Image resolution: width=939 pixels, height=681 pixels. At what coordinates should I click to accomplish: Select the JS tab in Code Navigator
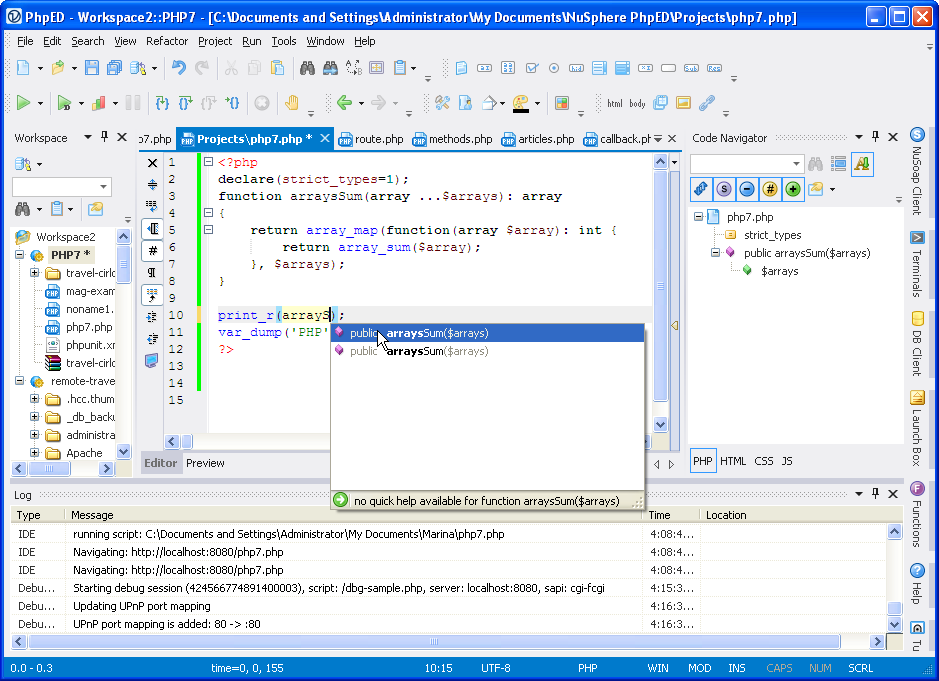[787, 461]
